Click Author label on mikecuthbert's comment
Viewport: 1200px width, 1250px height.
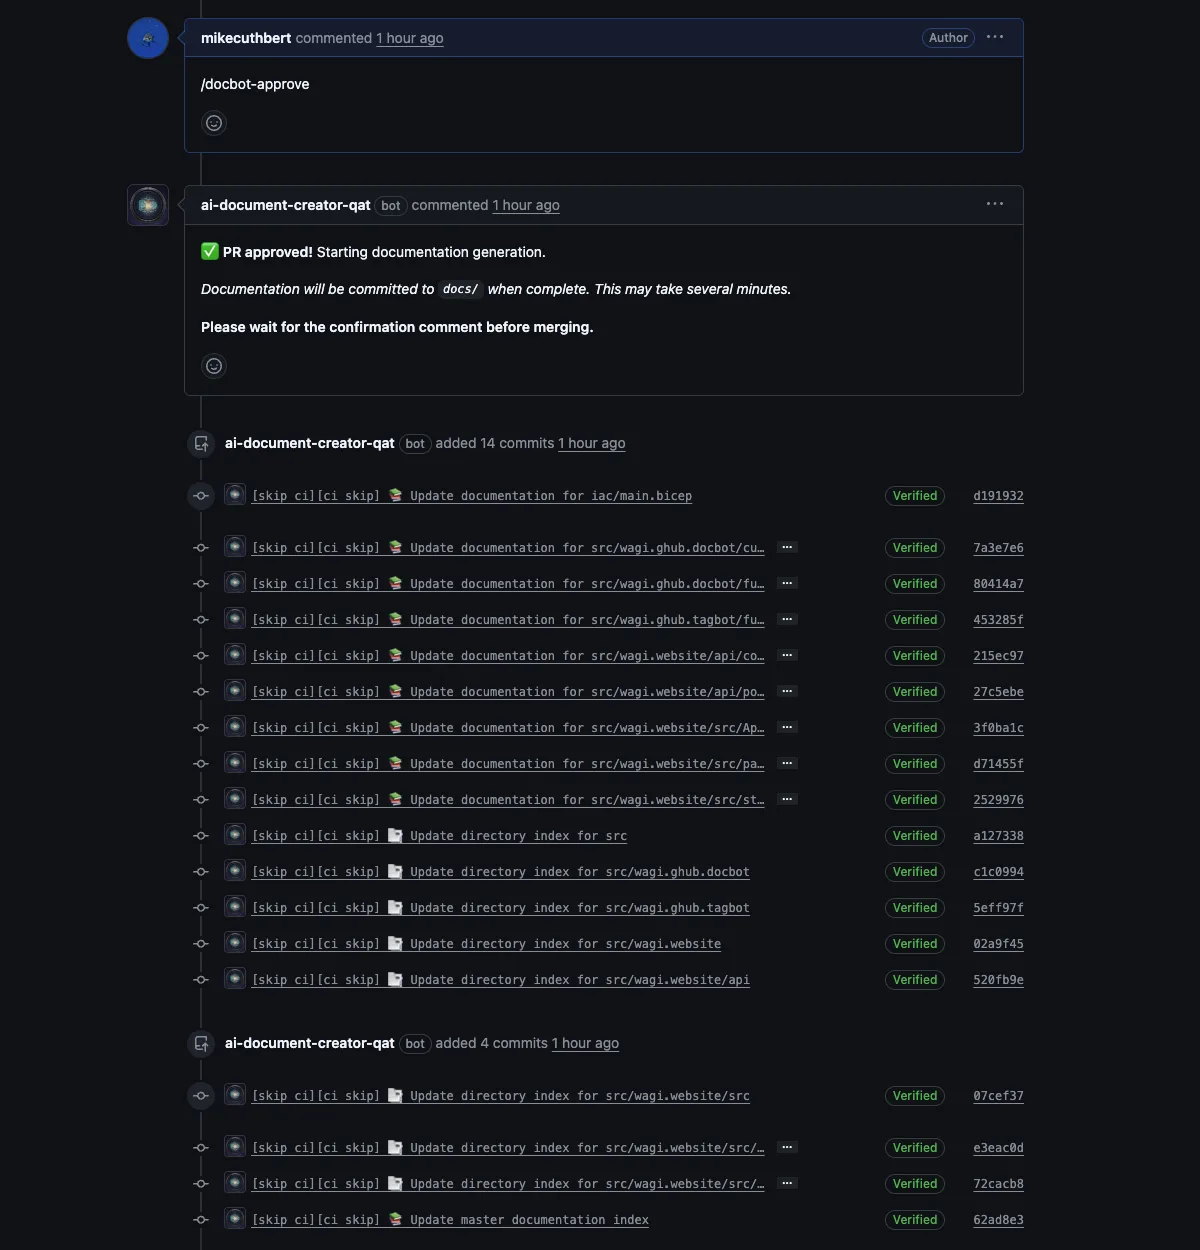(x=948, y=38)
